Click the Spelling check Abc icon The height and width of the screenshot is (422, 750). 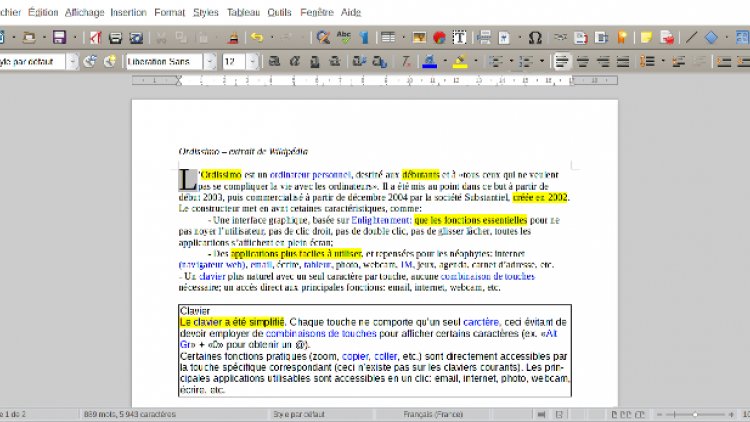point(343,37)
